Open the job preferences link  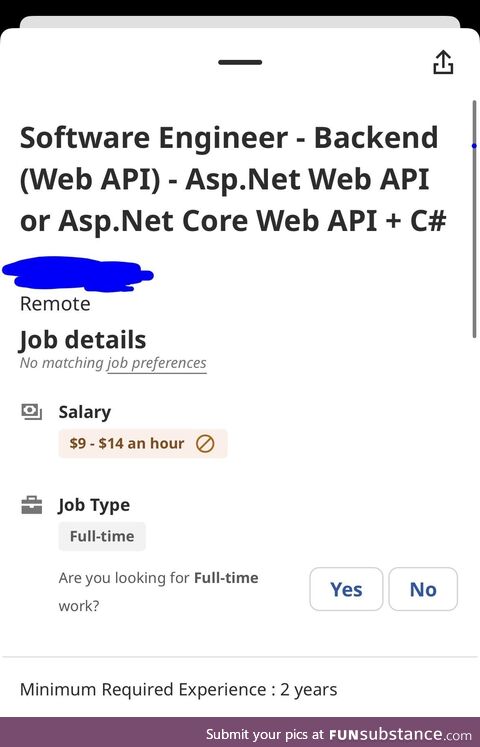point(157,363)
